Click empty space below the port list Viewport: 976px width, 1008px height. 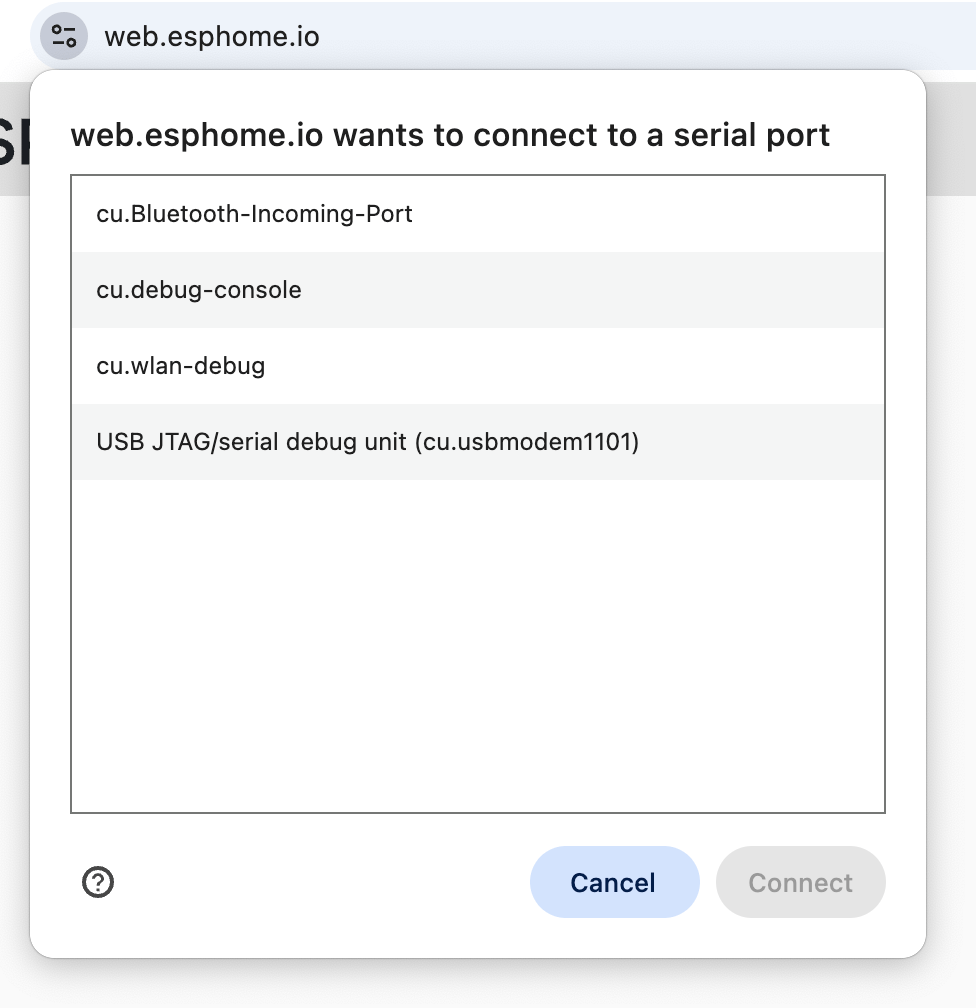[478, 645]
